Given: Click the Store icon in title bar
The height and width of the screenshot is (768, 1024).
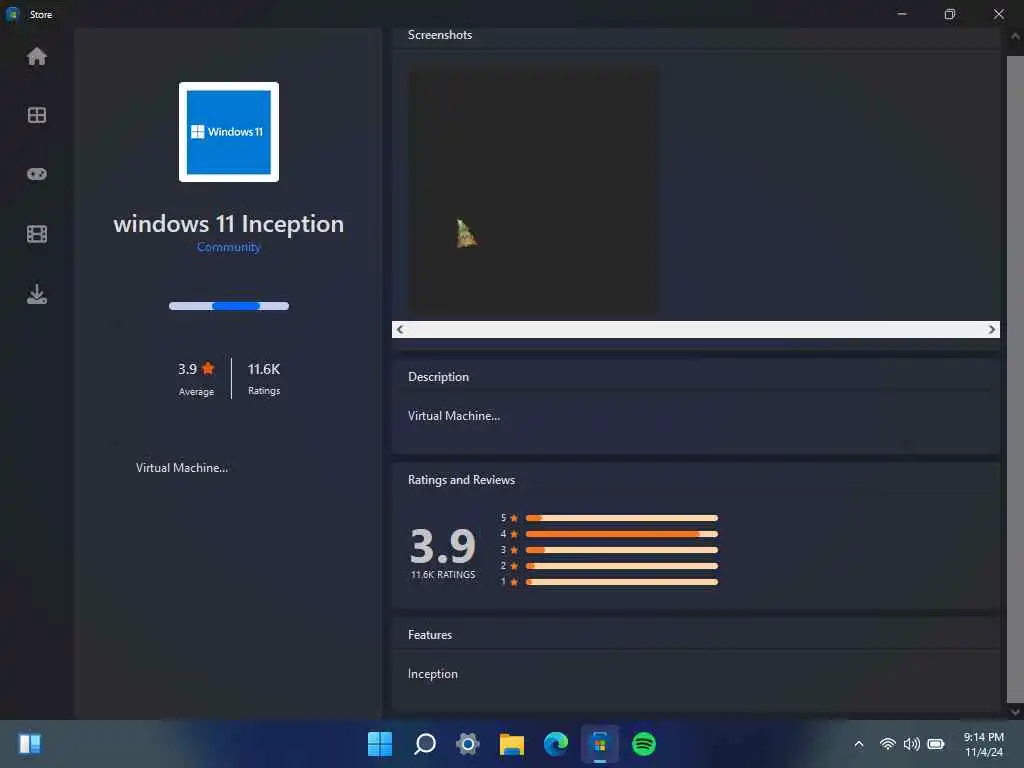Looking at the screenshot, I should [12, 14].
